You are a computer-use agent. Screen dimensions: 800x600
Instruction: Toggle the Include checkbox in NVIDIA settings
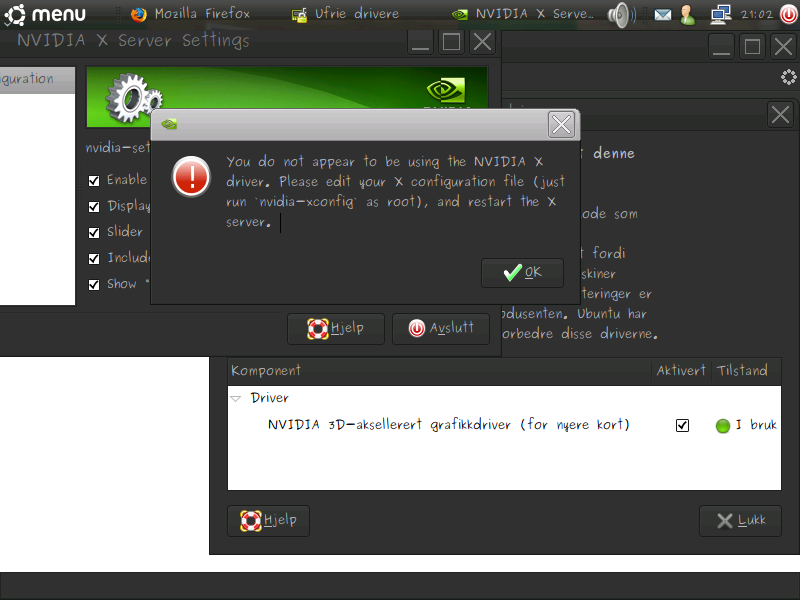pyautogui.click(x=94, y=259)
